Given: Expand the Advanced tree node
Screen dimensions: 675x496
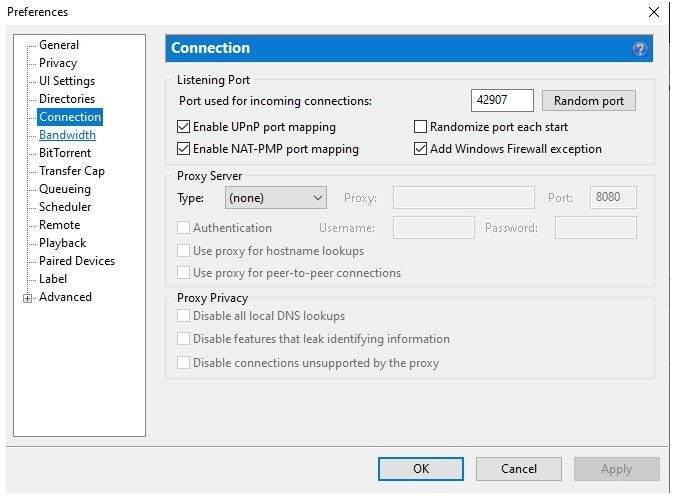Looking at the screenshot, I should pos(28,298).
